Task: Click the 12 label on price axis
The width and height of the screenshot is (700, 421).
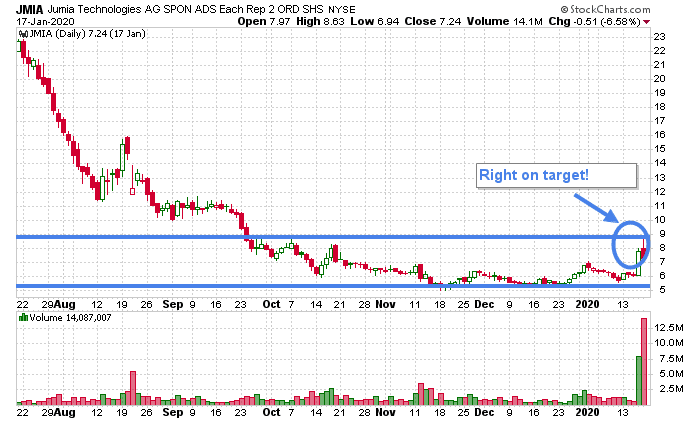Action: pos(659,192)
